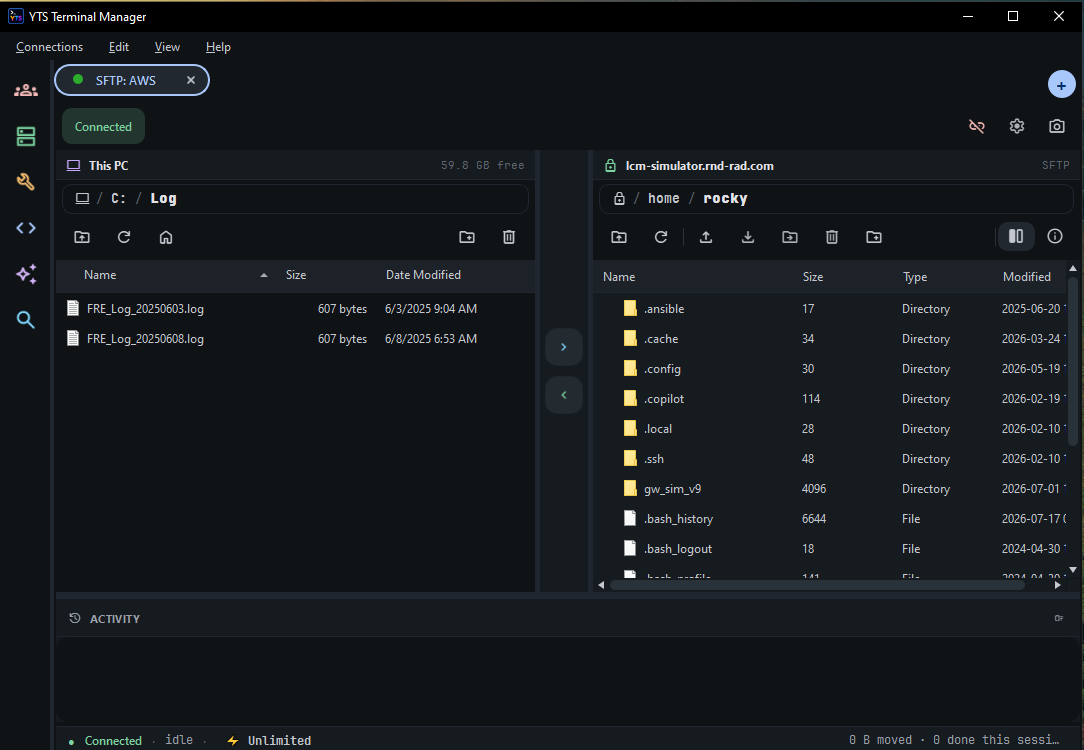Click the disconnect broken-link icon

tap(977, 126)
